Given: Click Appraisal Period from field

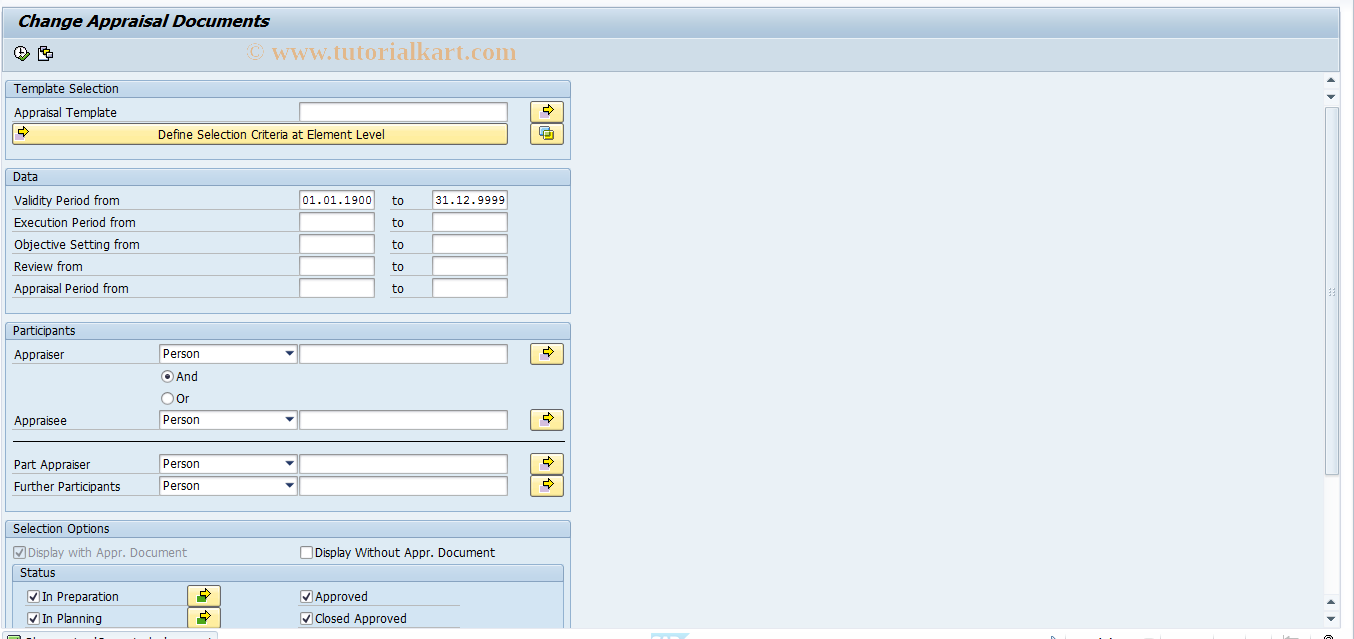Looking at the screenshot, I should (x=337, y=288).
